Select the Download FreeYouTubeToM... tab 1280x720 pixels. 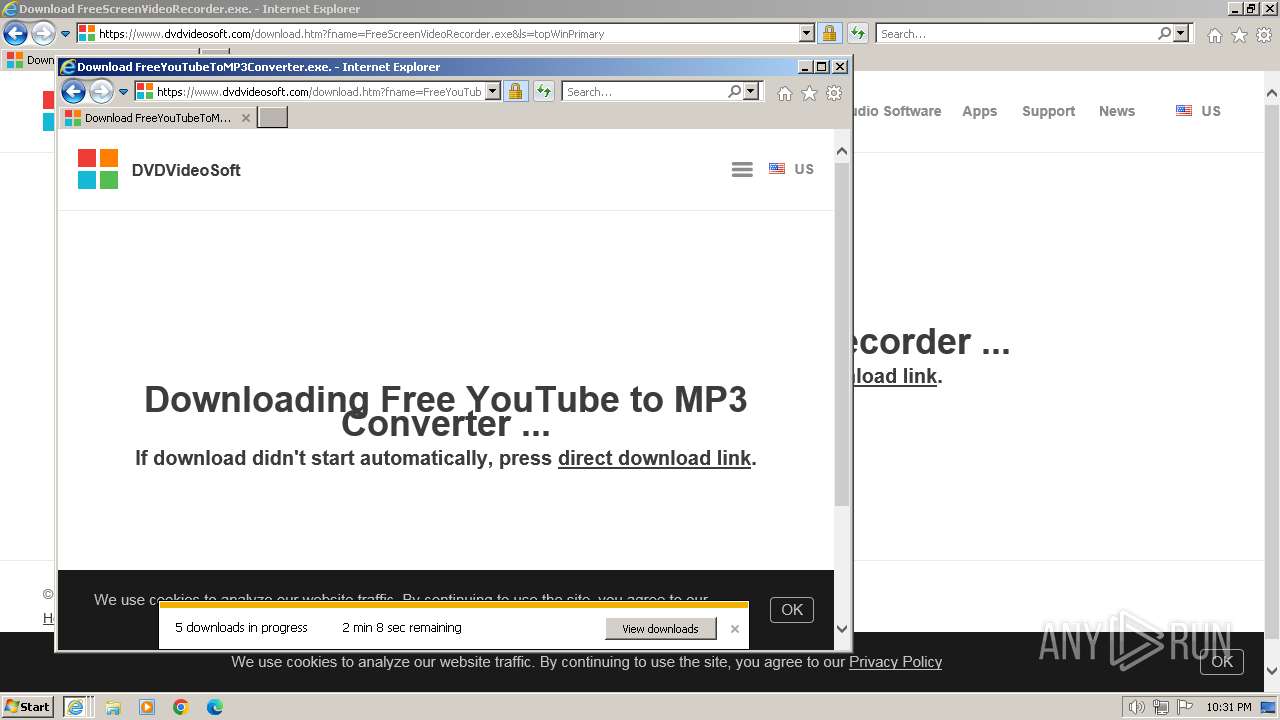point(157,118)
